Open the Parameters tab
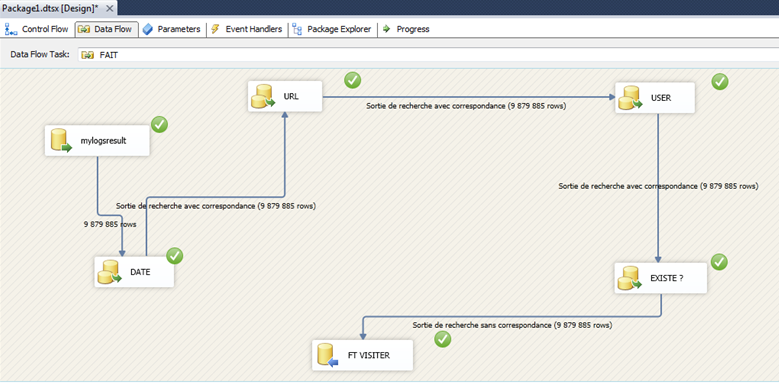The width and height of the screenshot is (779, 386). (x=172, y=29)
